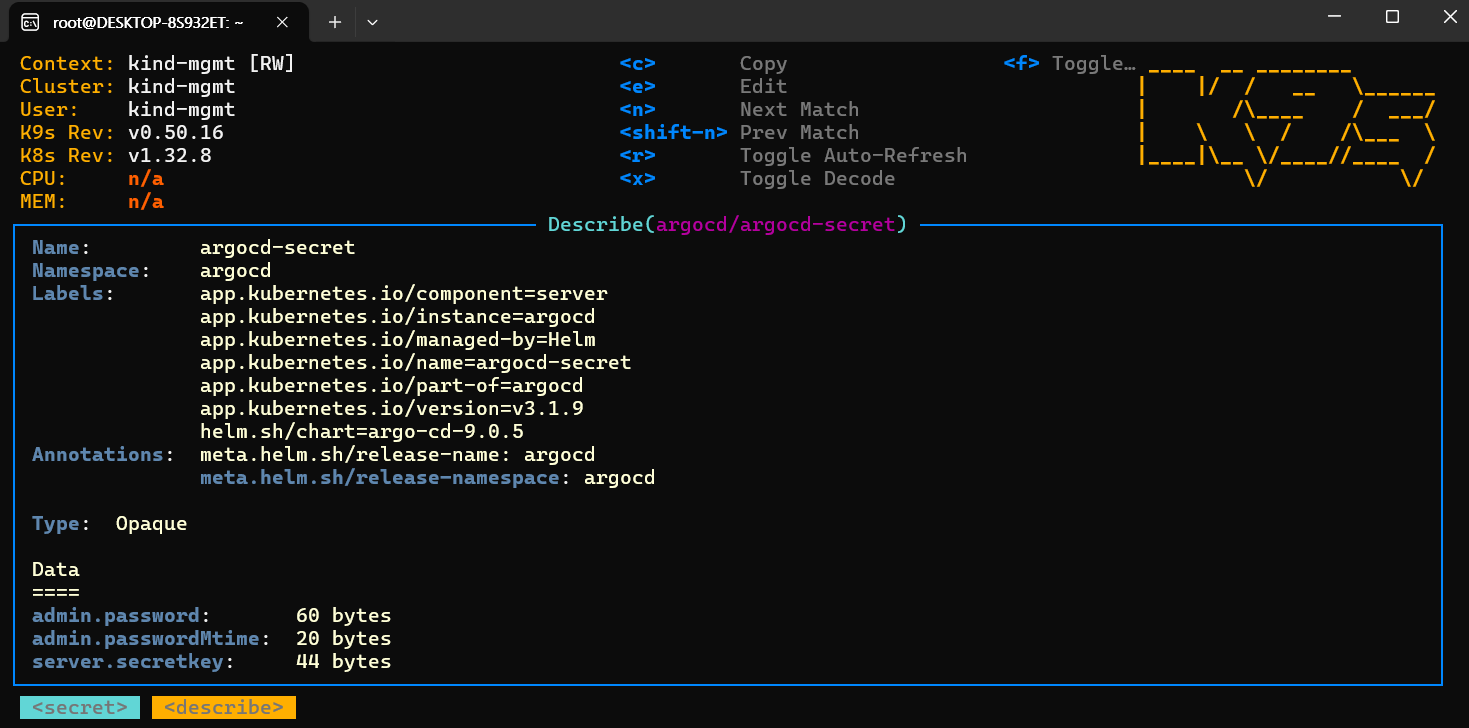Click the CPU n/a value
Viewport: 1469px width, 728px height.
pos(145,179)
